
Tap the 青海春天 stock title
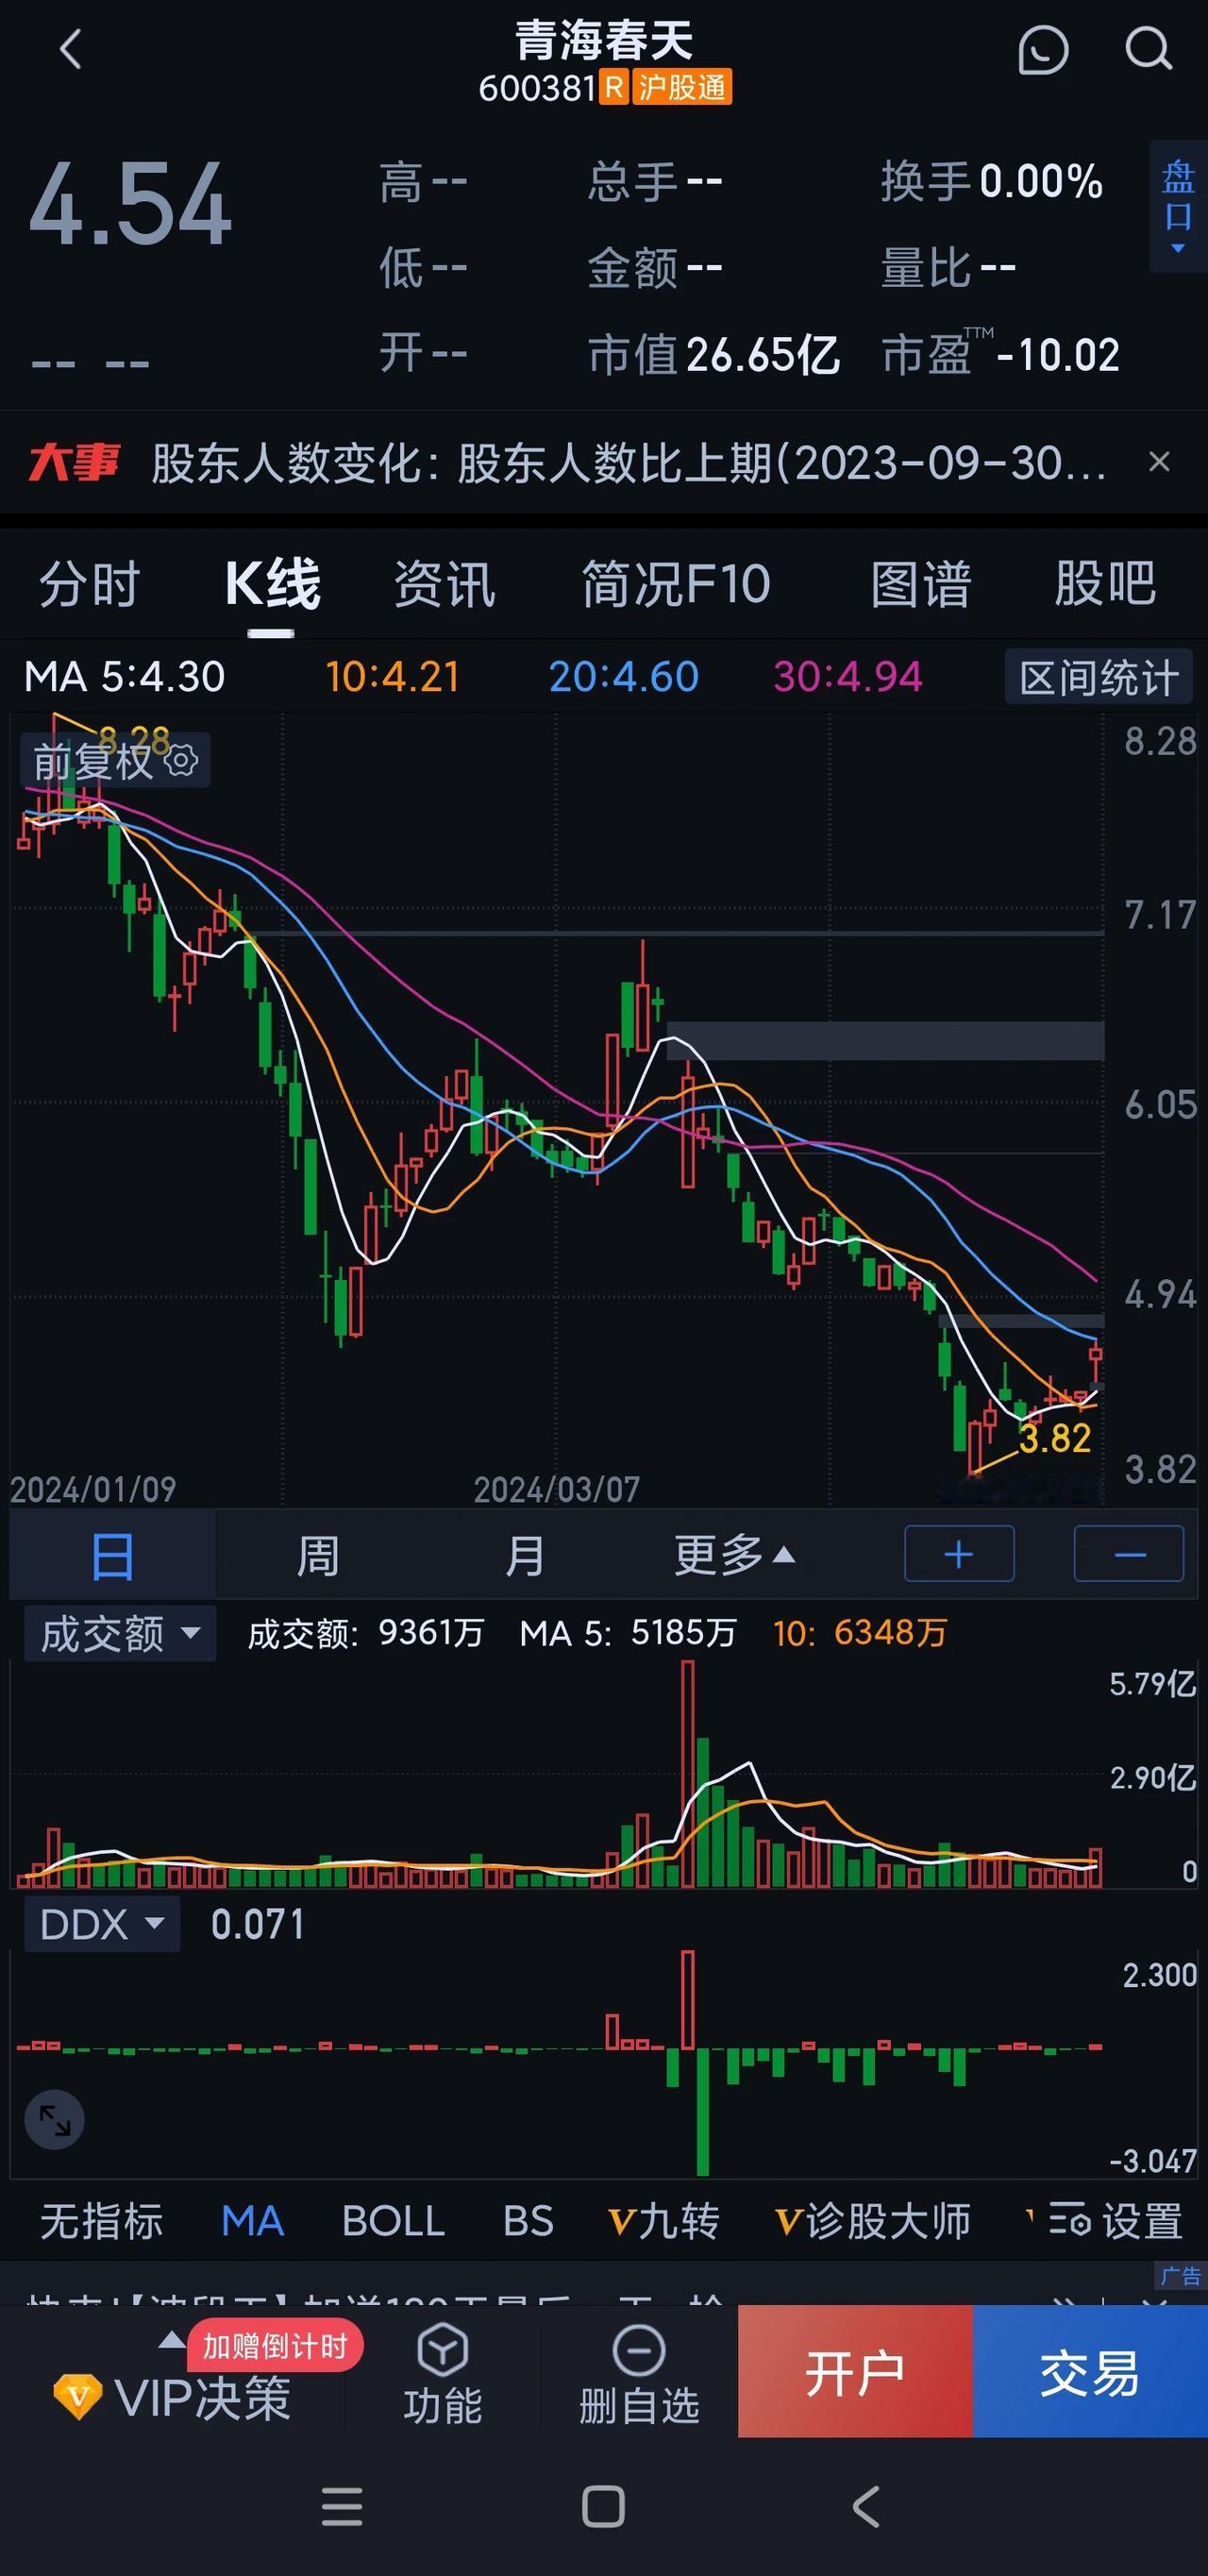(x=604, y=41)
